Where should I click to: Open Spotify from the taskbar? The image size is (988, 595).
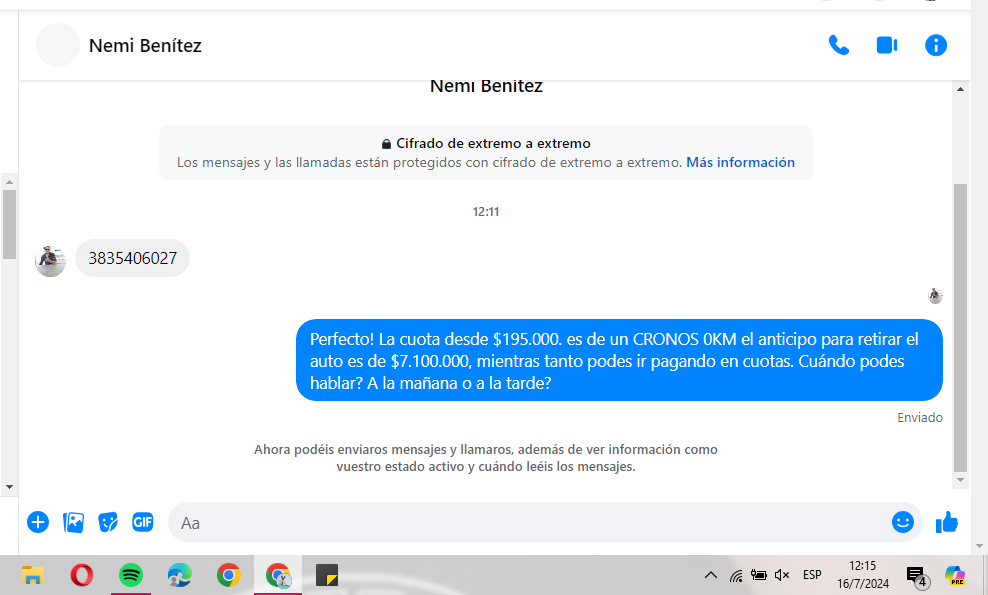(131, 575)
